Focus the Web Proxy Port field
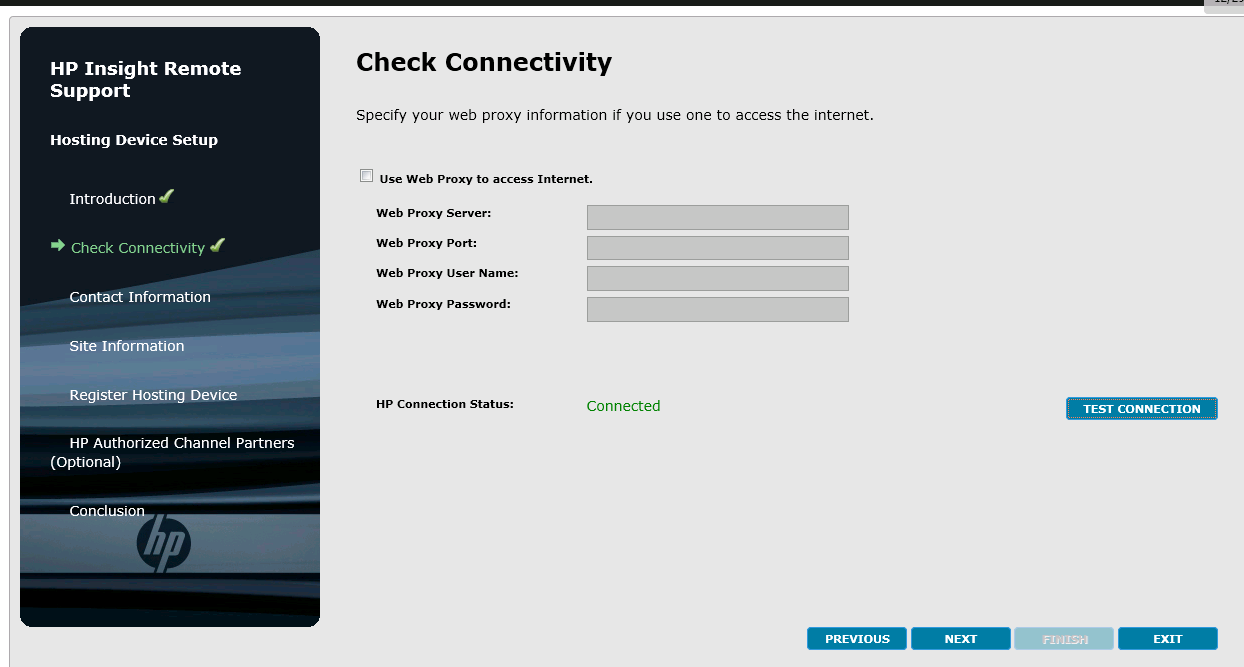This screenshot has width=1244, height=667. [717, 248]
